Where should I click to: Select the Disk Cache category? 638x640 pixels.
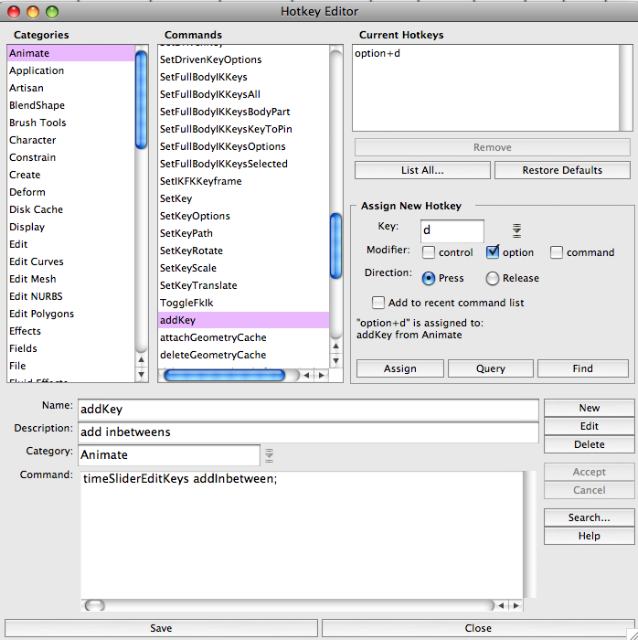pyautogui.click(x=71, y=209)
